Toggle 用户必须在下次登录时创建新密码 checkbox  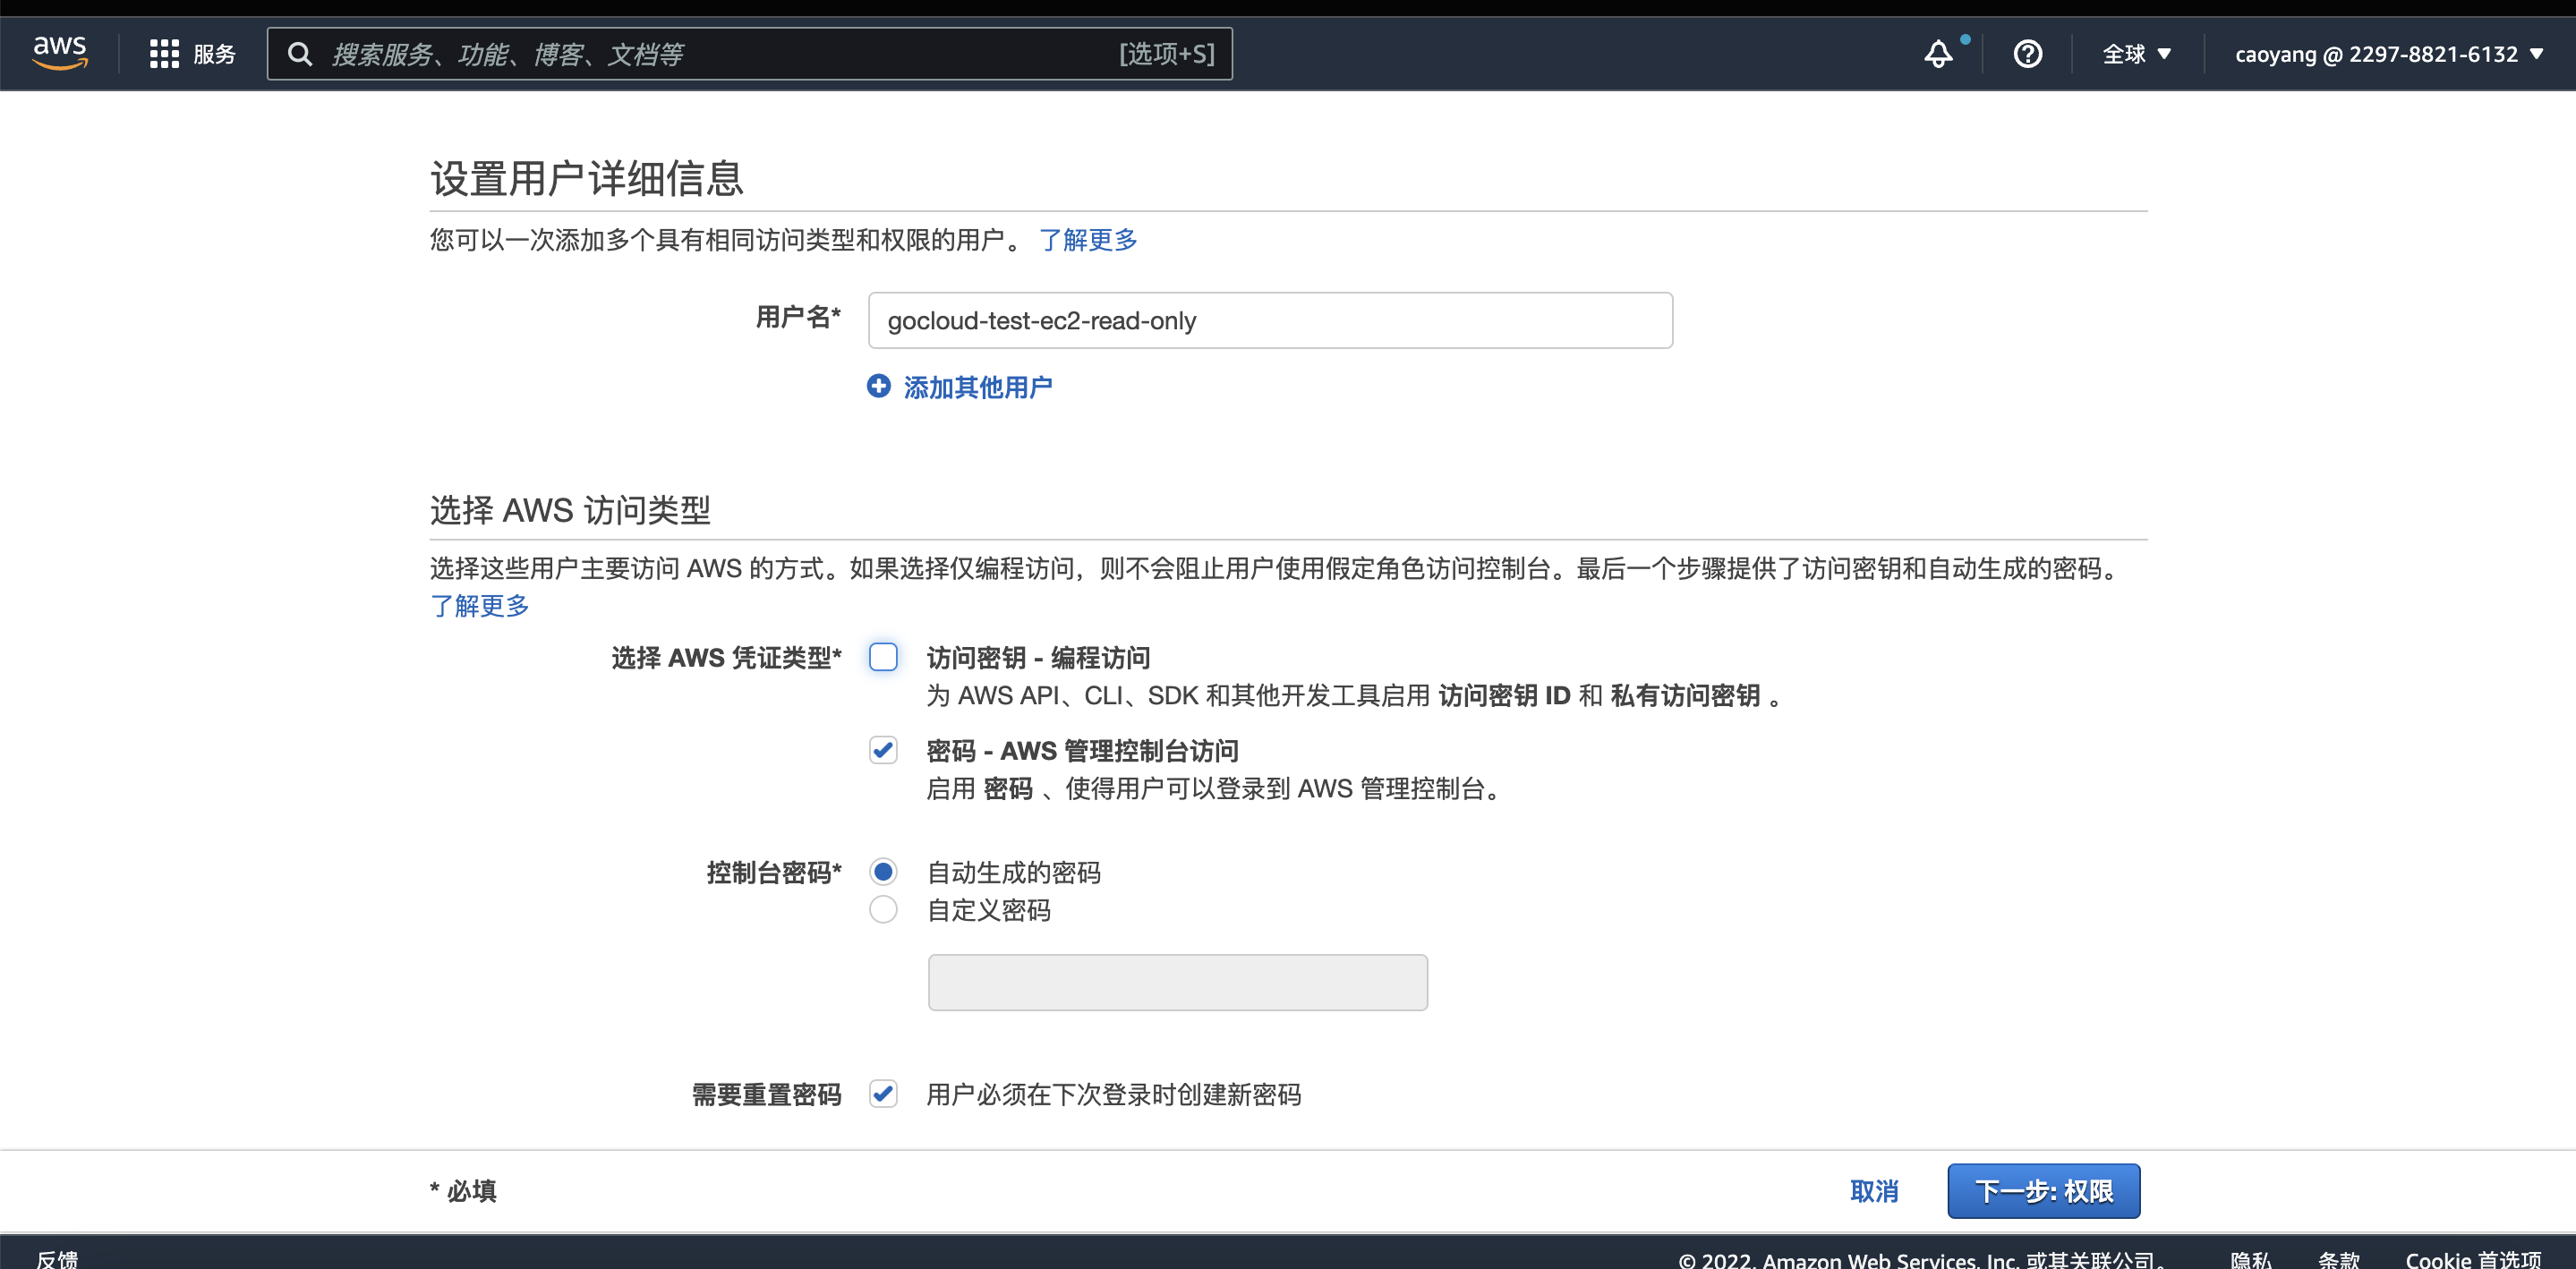(883, 1094)
